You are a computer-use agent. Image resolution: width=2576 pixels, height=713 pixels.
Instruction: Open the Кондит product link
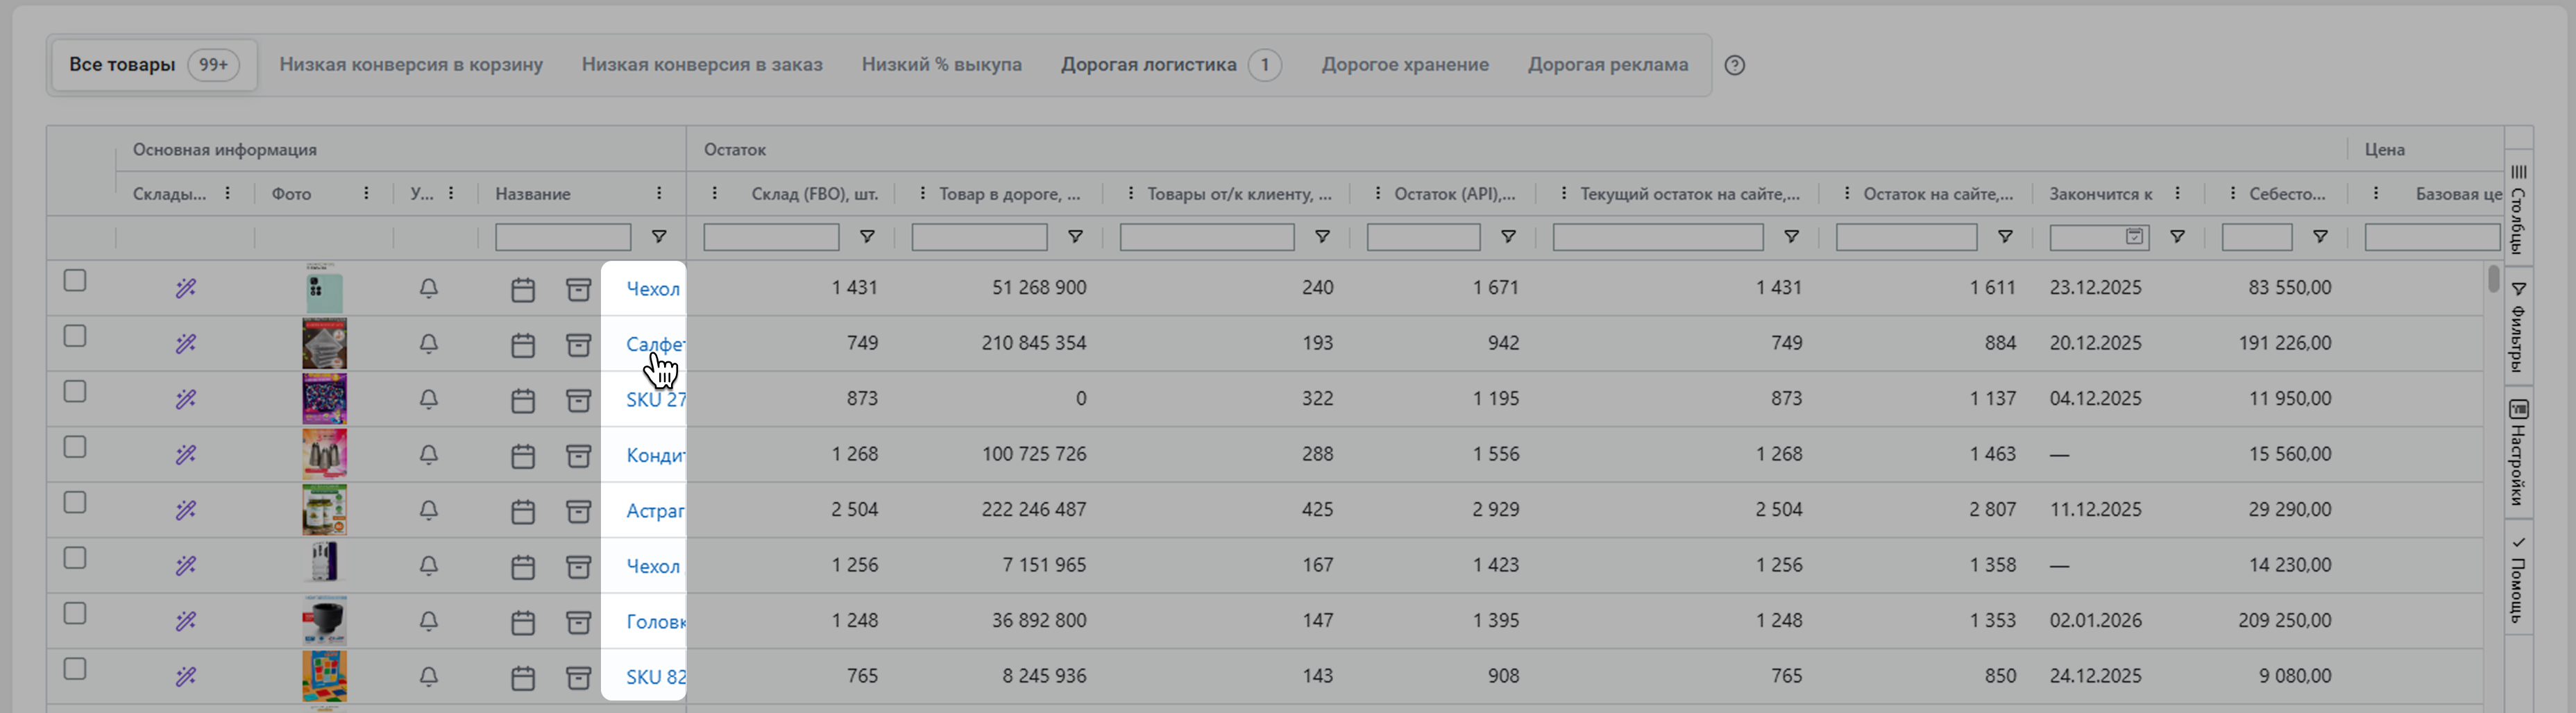654,455
